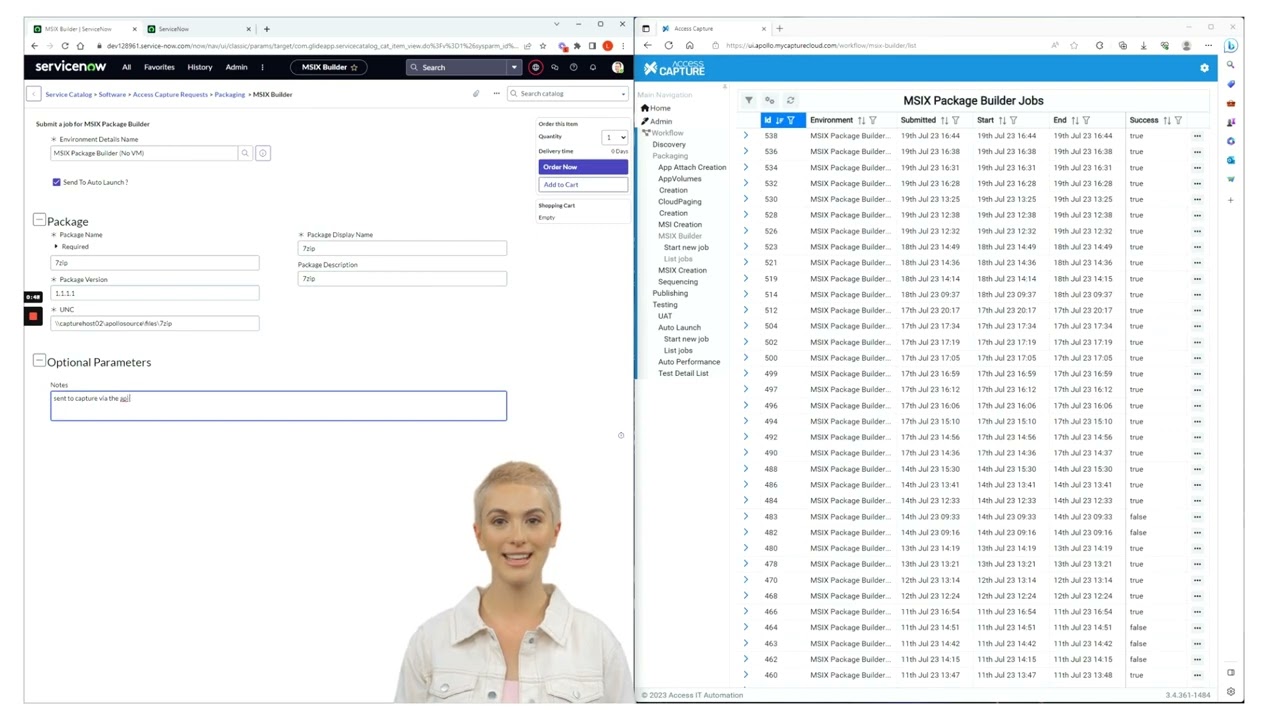Click the red recording stop button
The width and height of the screenshot is (1280, 720).
tap(33, 316)
